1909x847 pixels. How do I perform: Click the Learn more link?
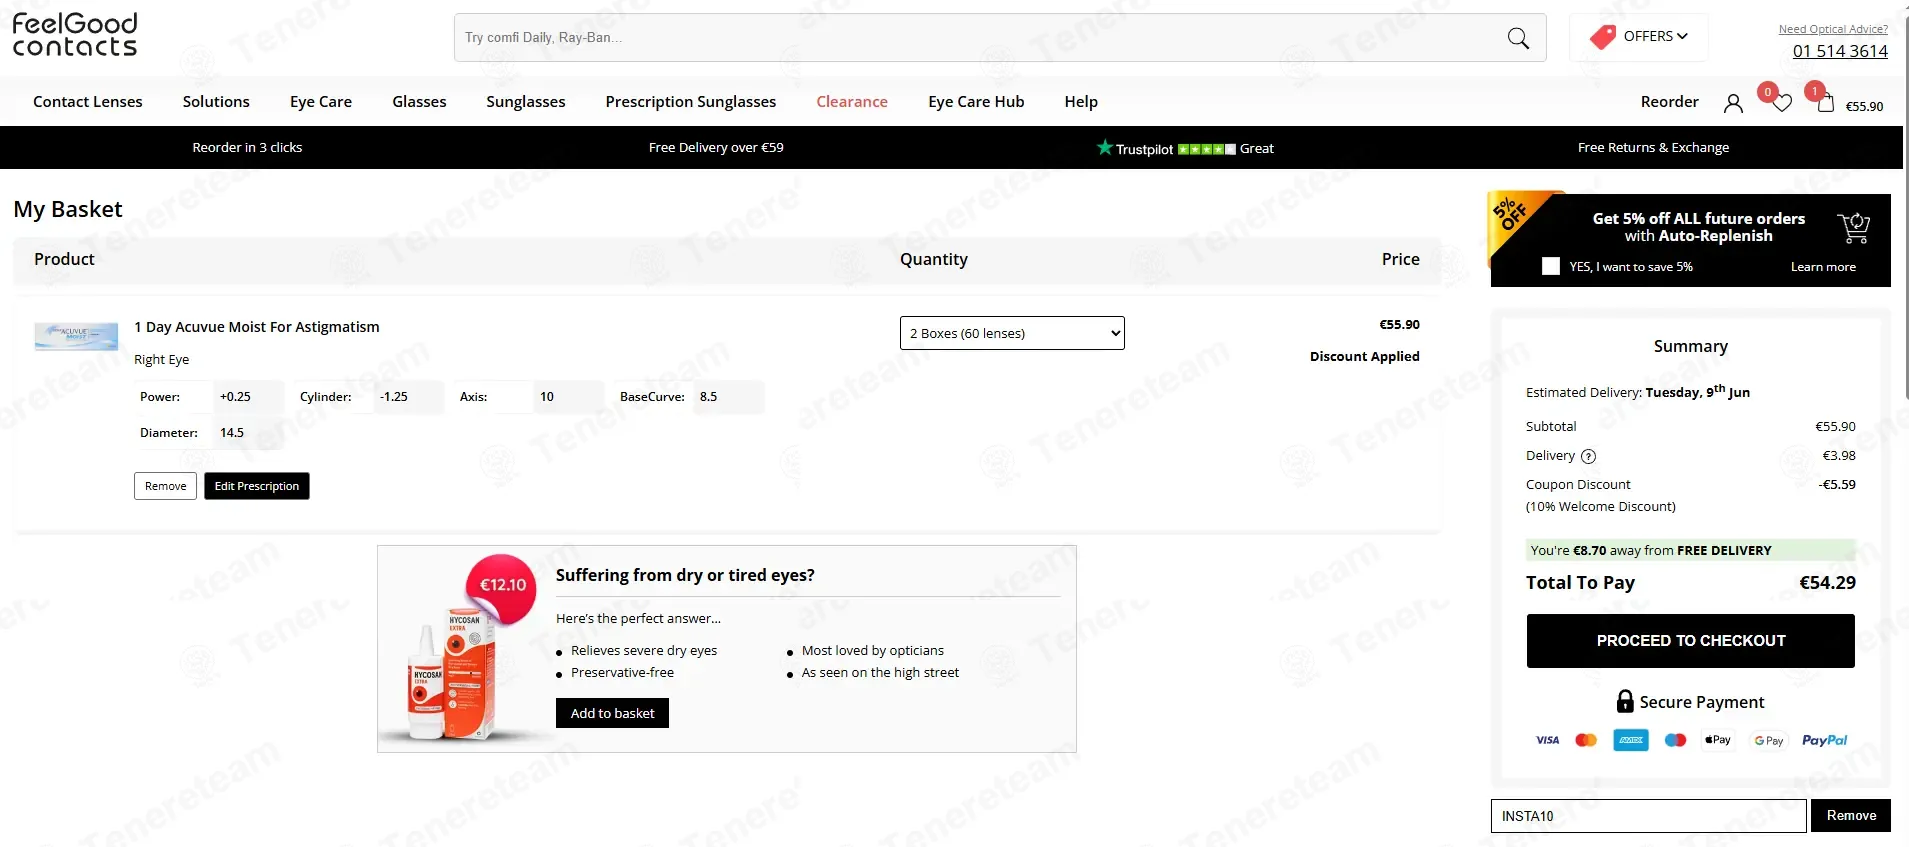click(x=1823, y=267)
